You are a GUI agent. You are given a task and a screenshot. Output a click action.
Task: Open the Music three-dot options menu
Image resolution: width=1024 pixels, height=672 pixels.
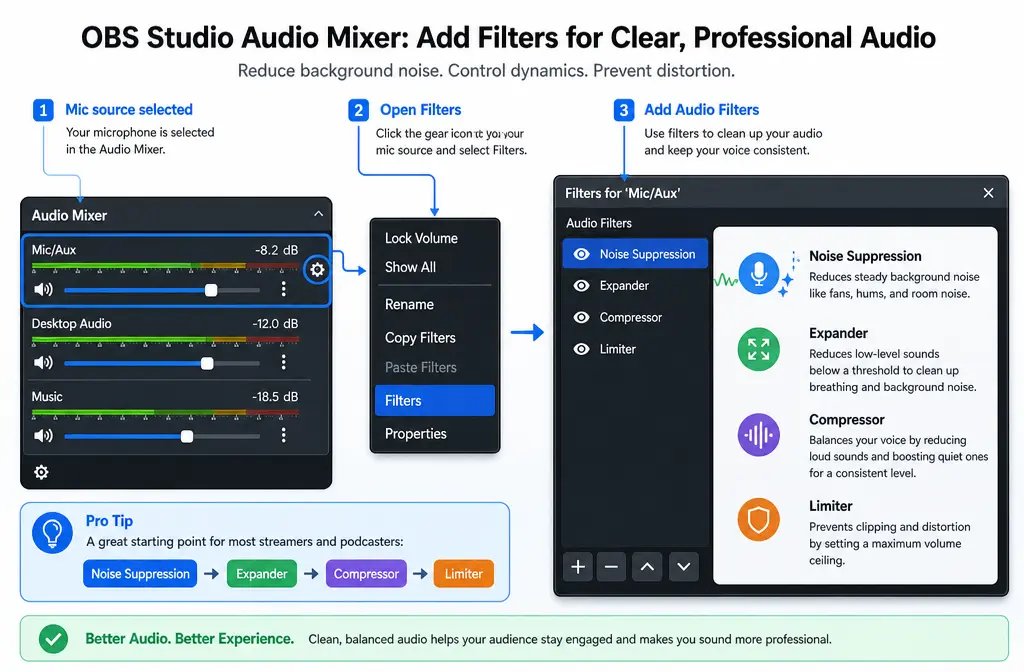283,436
